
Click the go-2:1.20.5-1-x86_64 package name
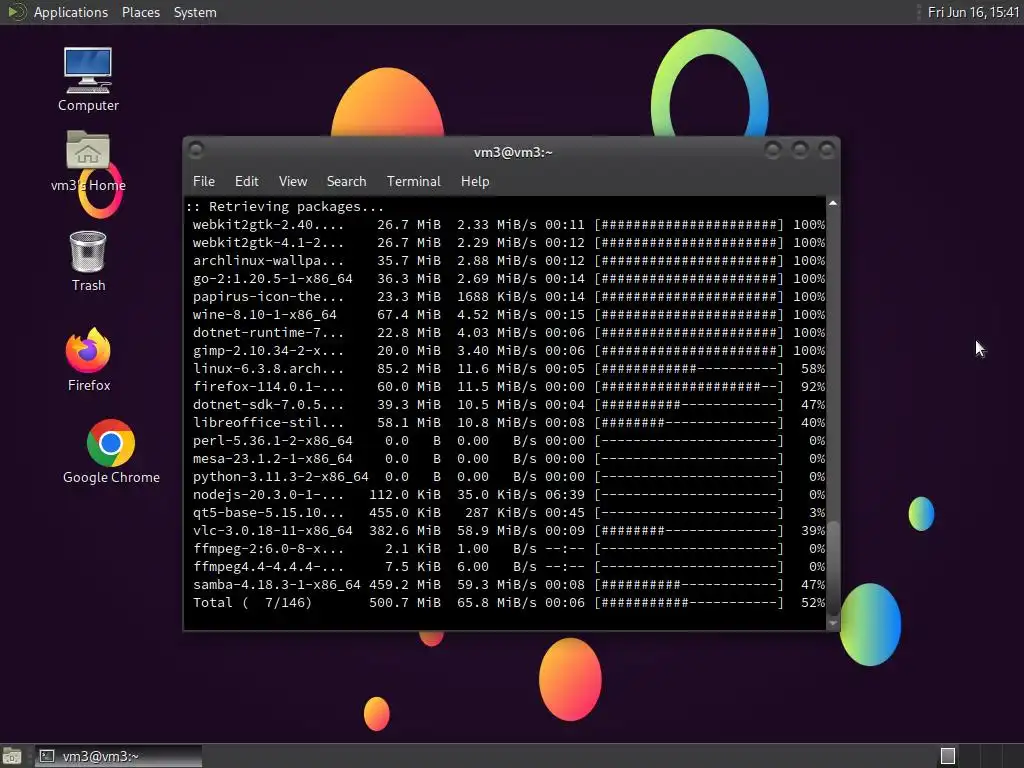272,279
